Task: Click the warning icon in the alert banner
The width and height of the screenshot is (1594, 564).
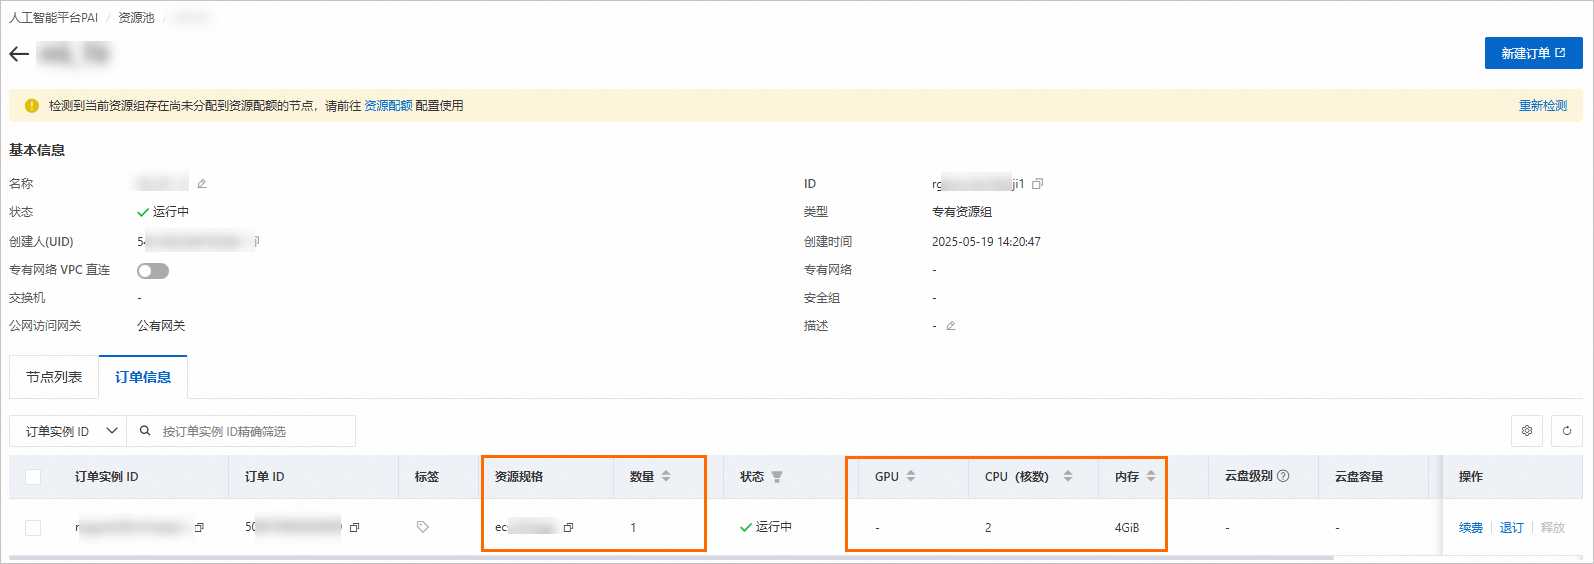Action: [31, 106]
